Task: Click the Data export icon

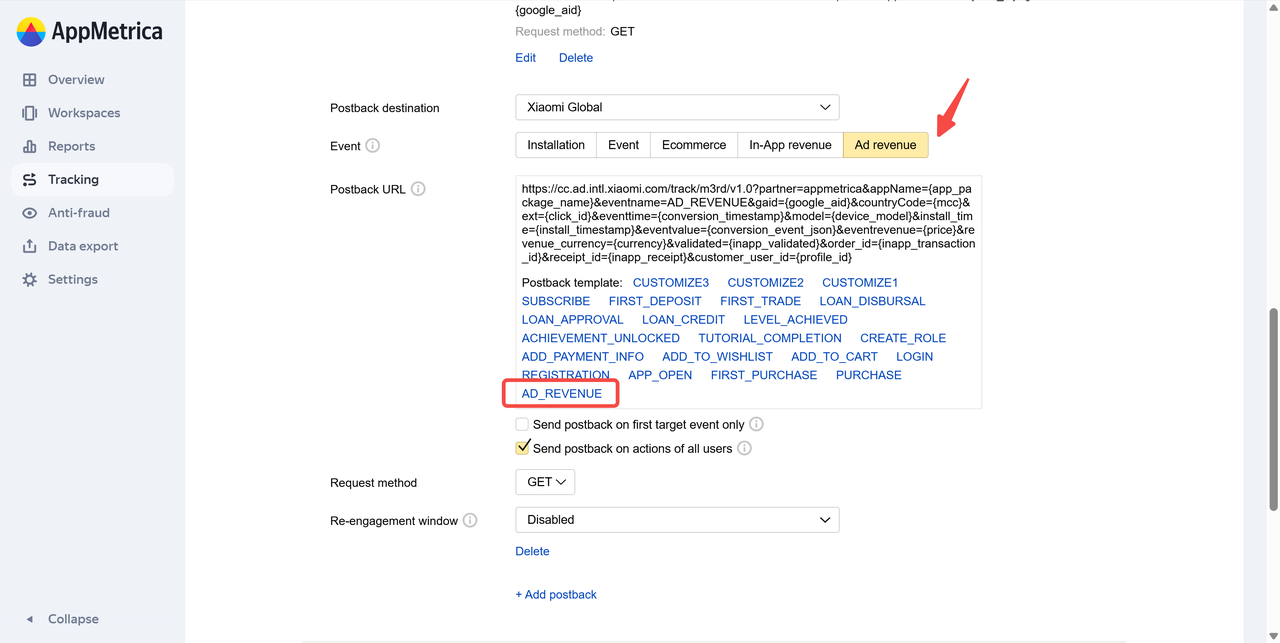Action: pos(30,246)
